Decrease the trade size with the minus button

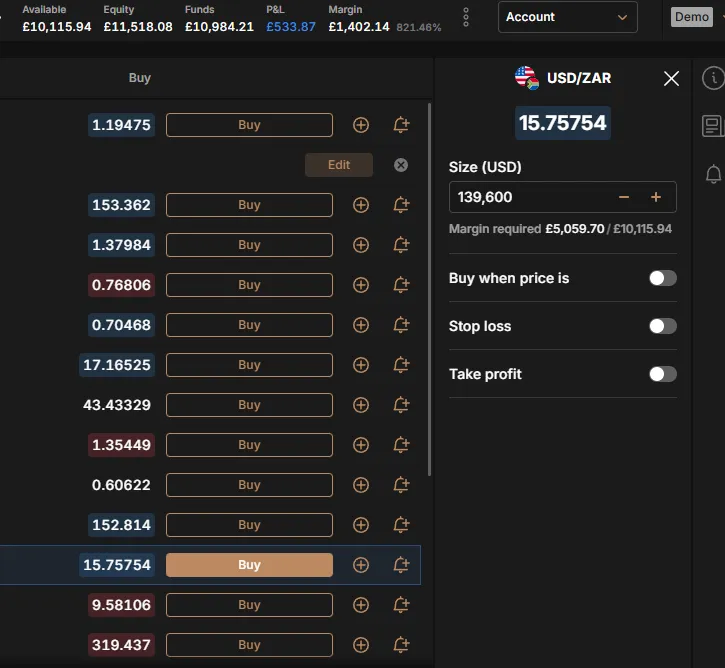(x=624, y=197)
